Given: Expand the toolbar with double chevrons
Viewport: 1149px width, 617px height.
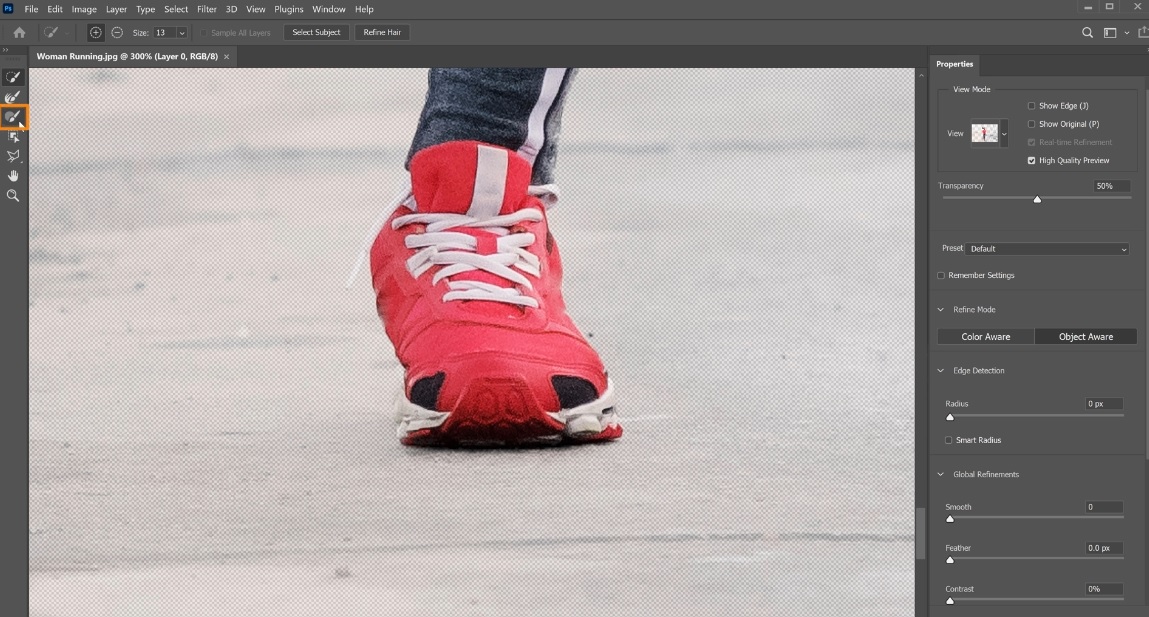Looking at the screenshot, I should coord(5,50).
